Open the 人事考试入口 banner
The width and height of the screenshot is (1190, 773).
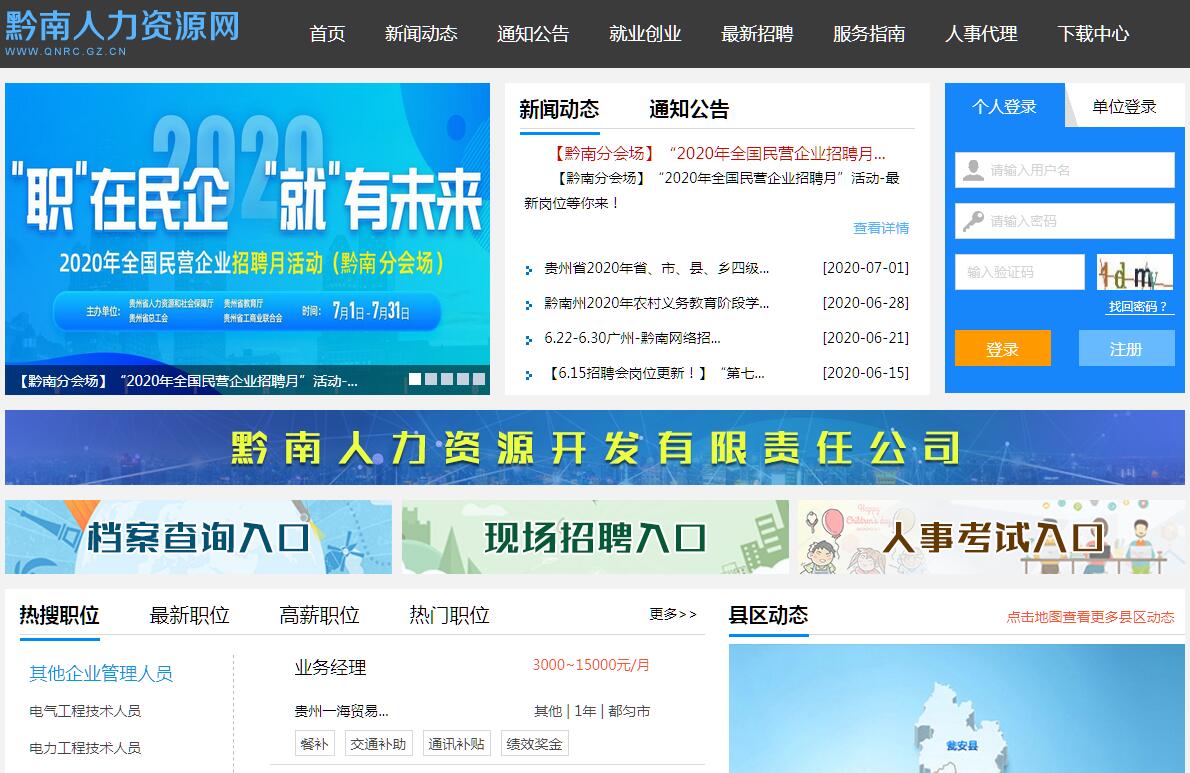click(991, 537)
